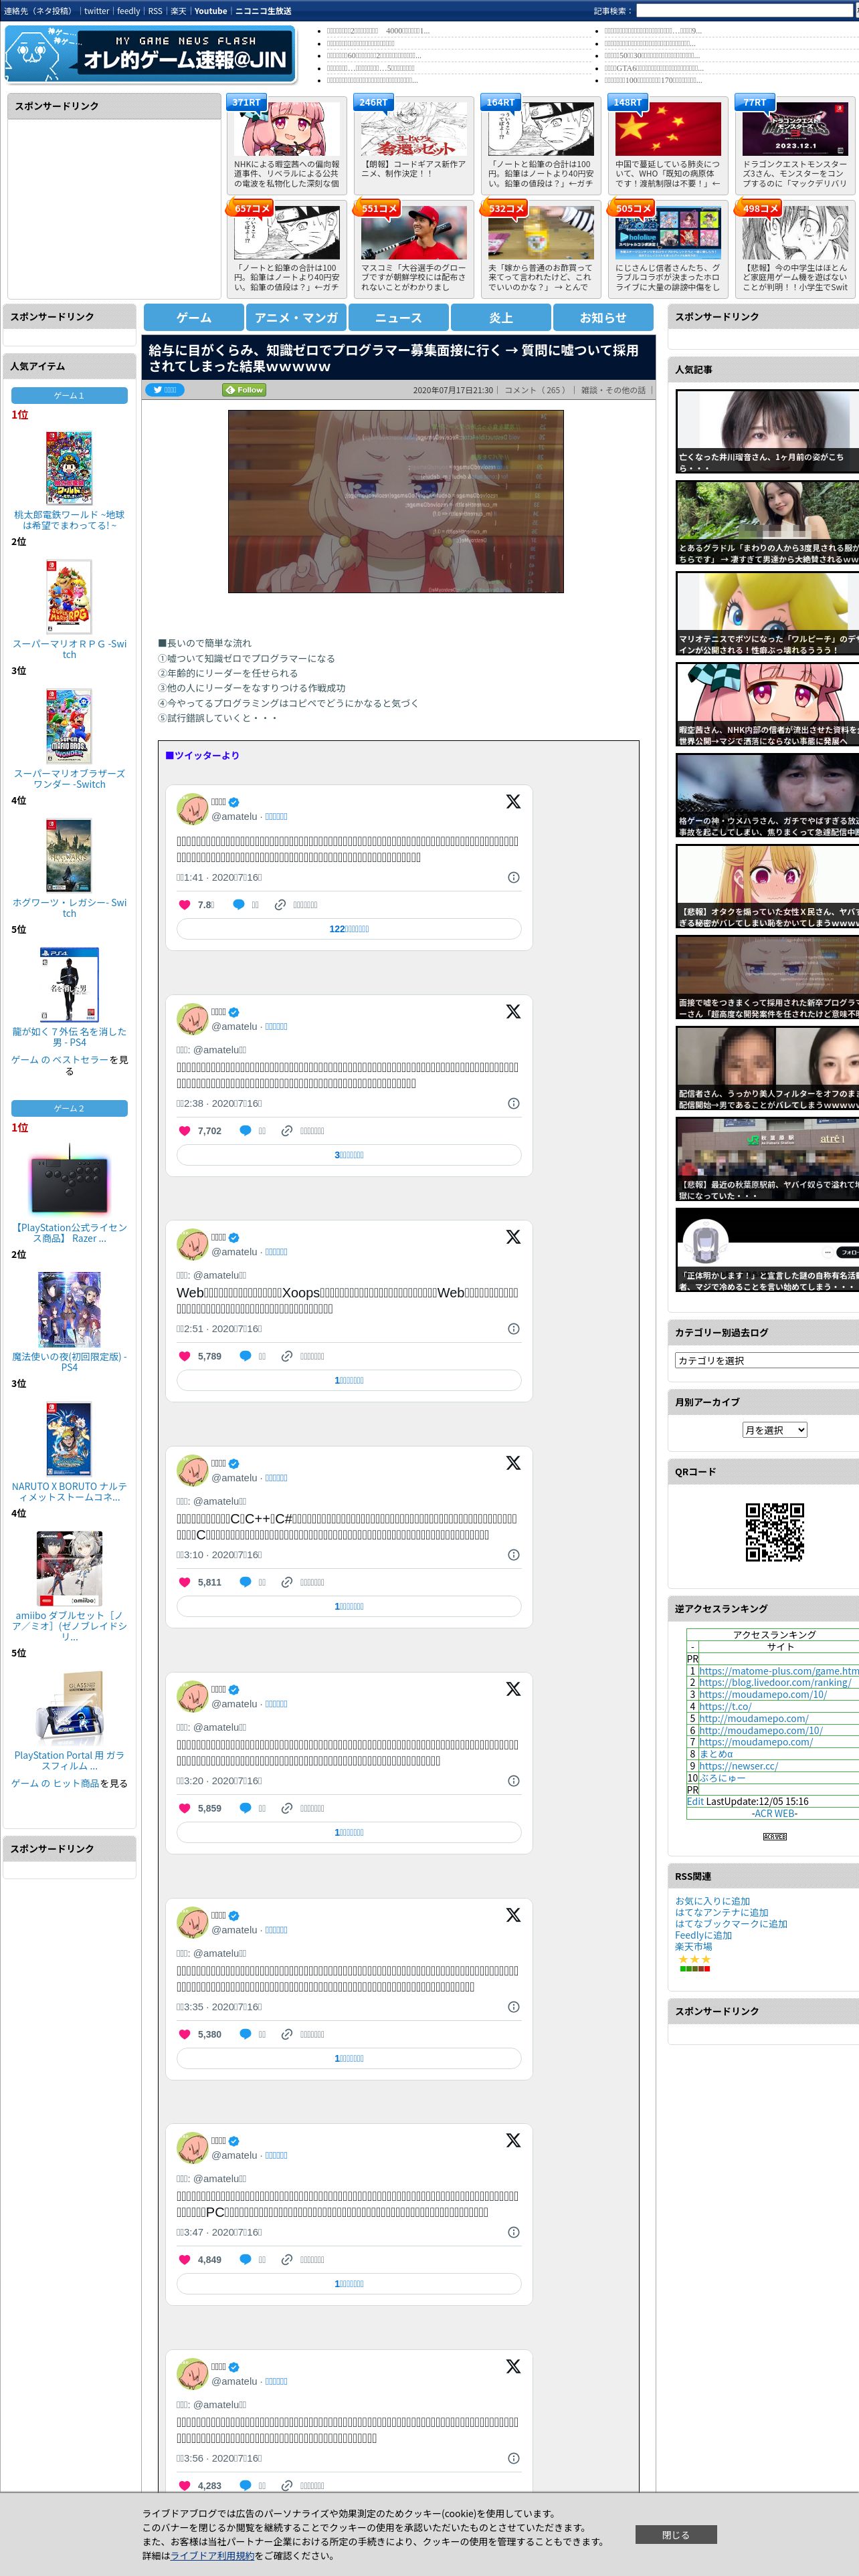Image resolution: width=859 pixels, height=2576 pixels.
Task: Open the @amatelu handle on 3:47 tweet
Action: tap(234, 2155)
